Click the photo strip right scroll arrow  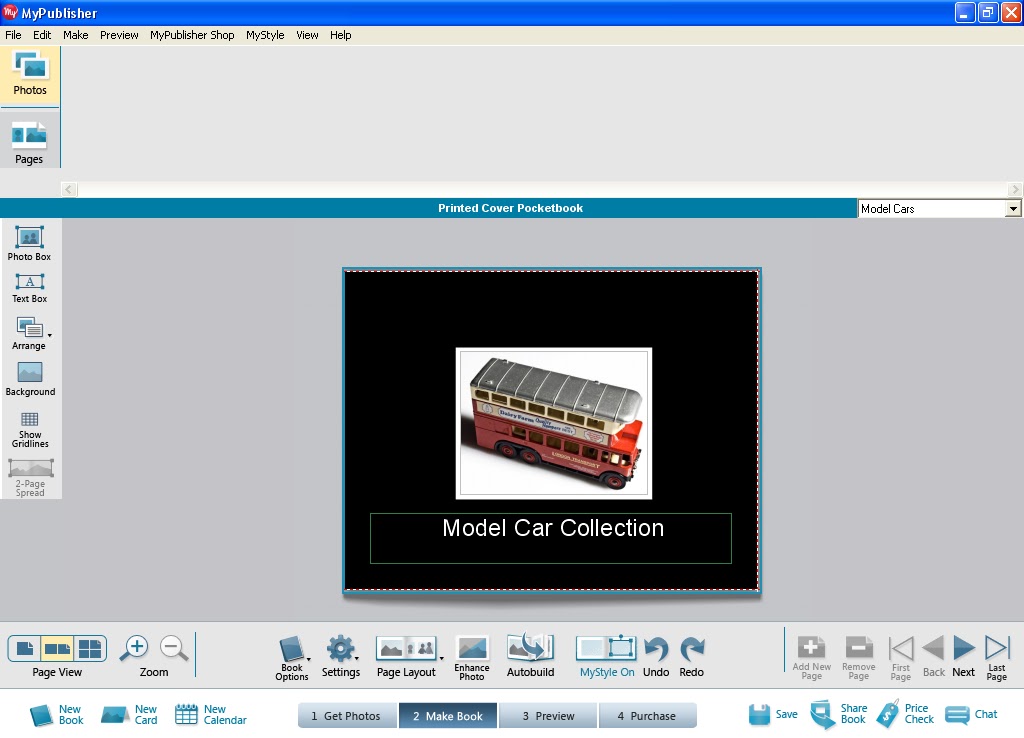1014,189
